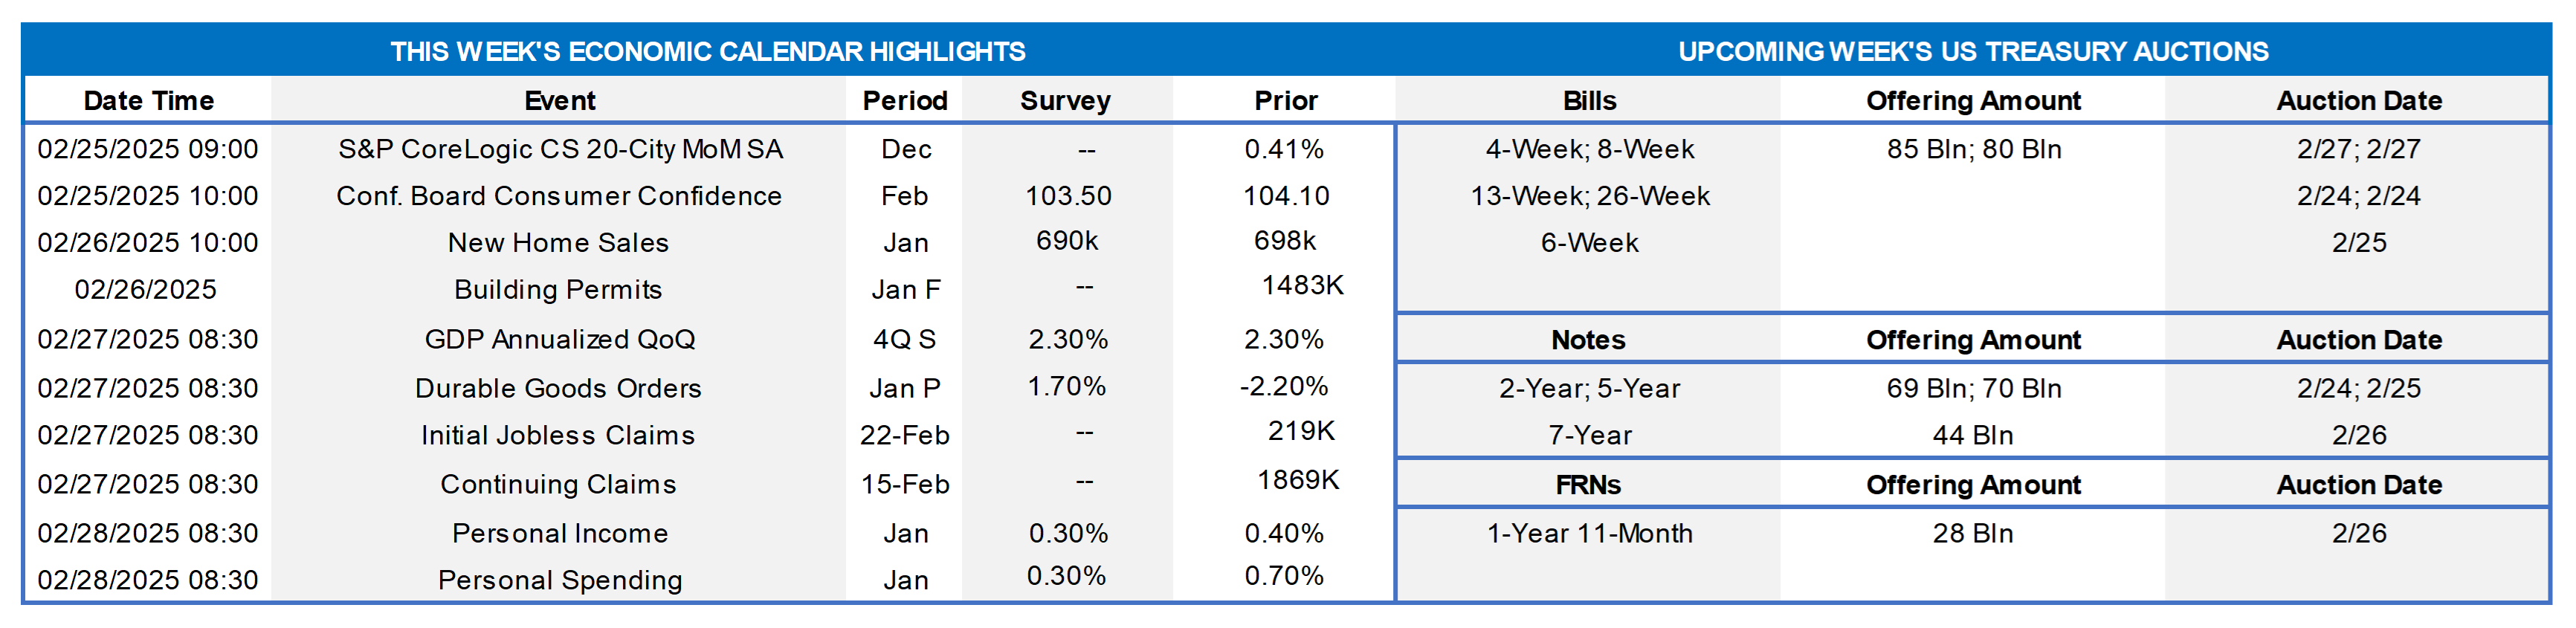
Task: Click the Personal Income event cell
Action: coord(559,533)
